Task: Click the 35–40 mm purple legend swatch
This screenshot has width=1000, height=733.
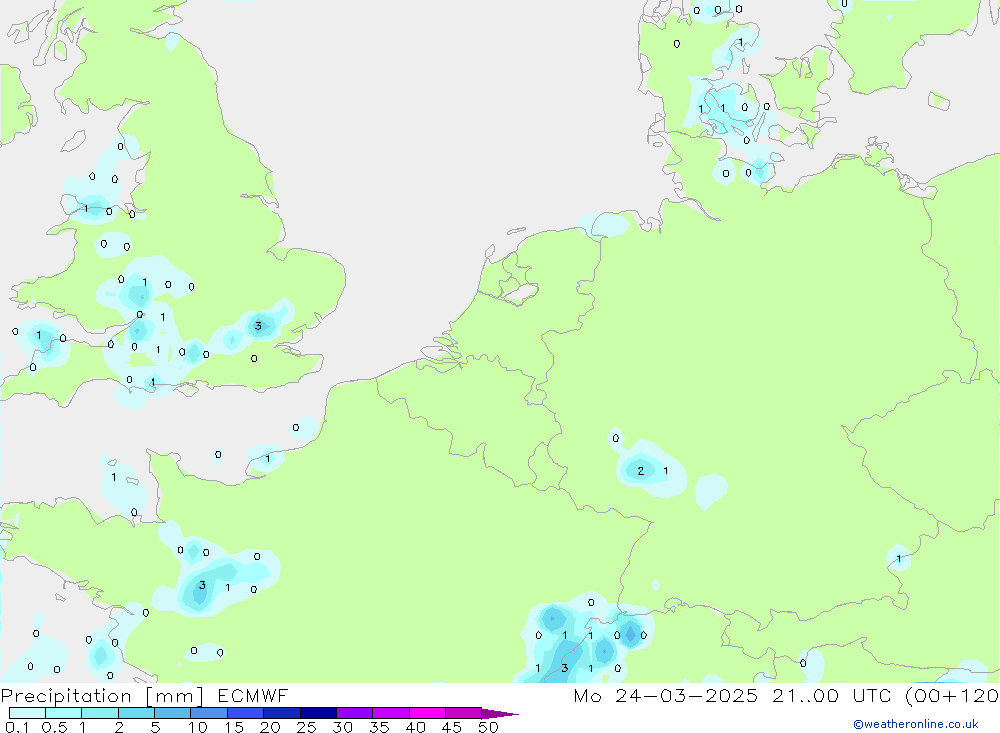Action: (x=391, y=713)
